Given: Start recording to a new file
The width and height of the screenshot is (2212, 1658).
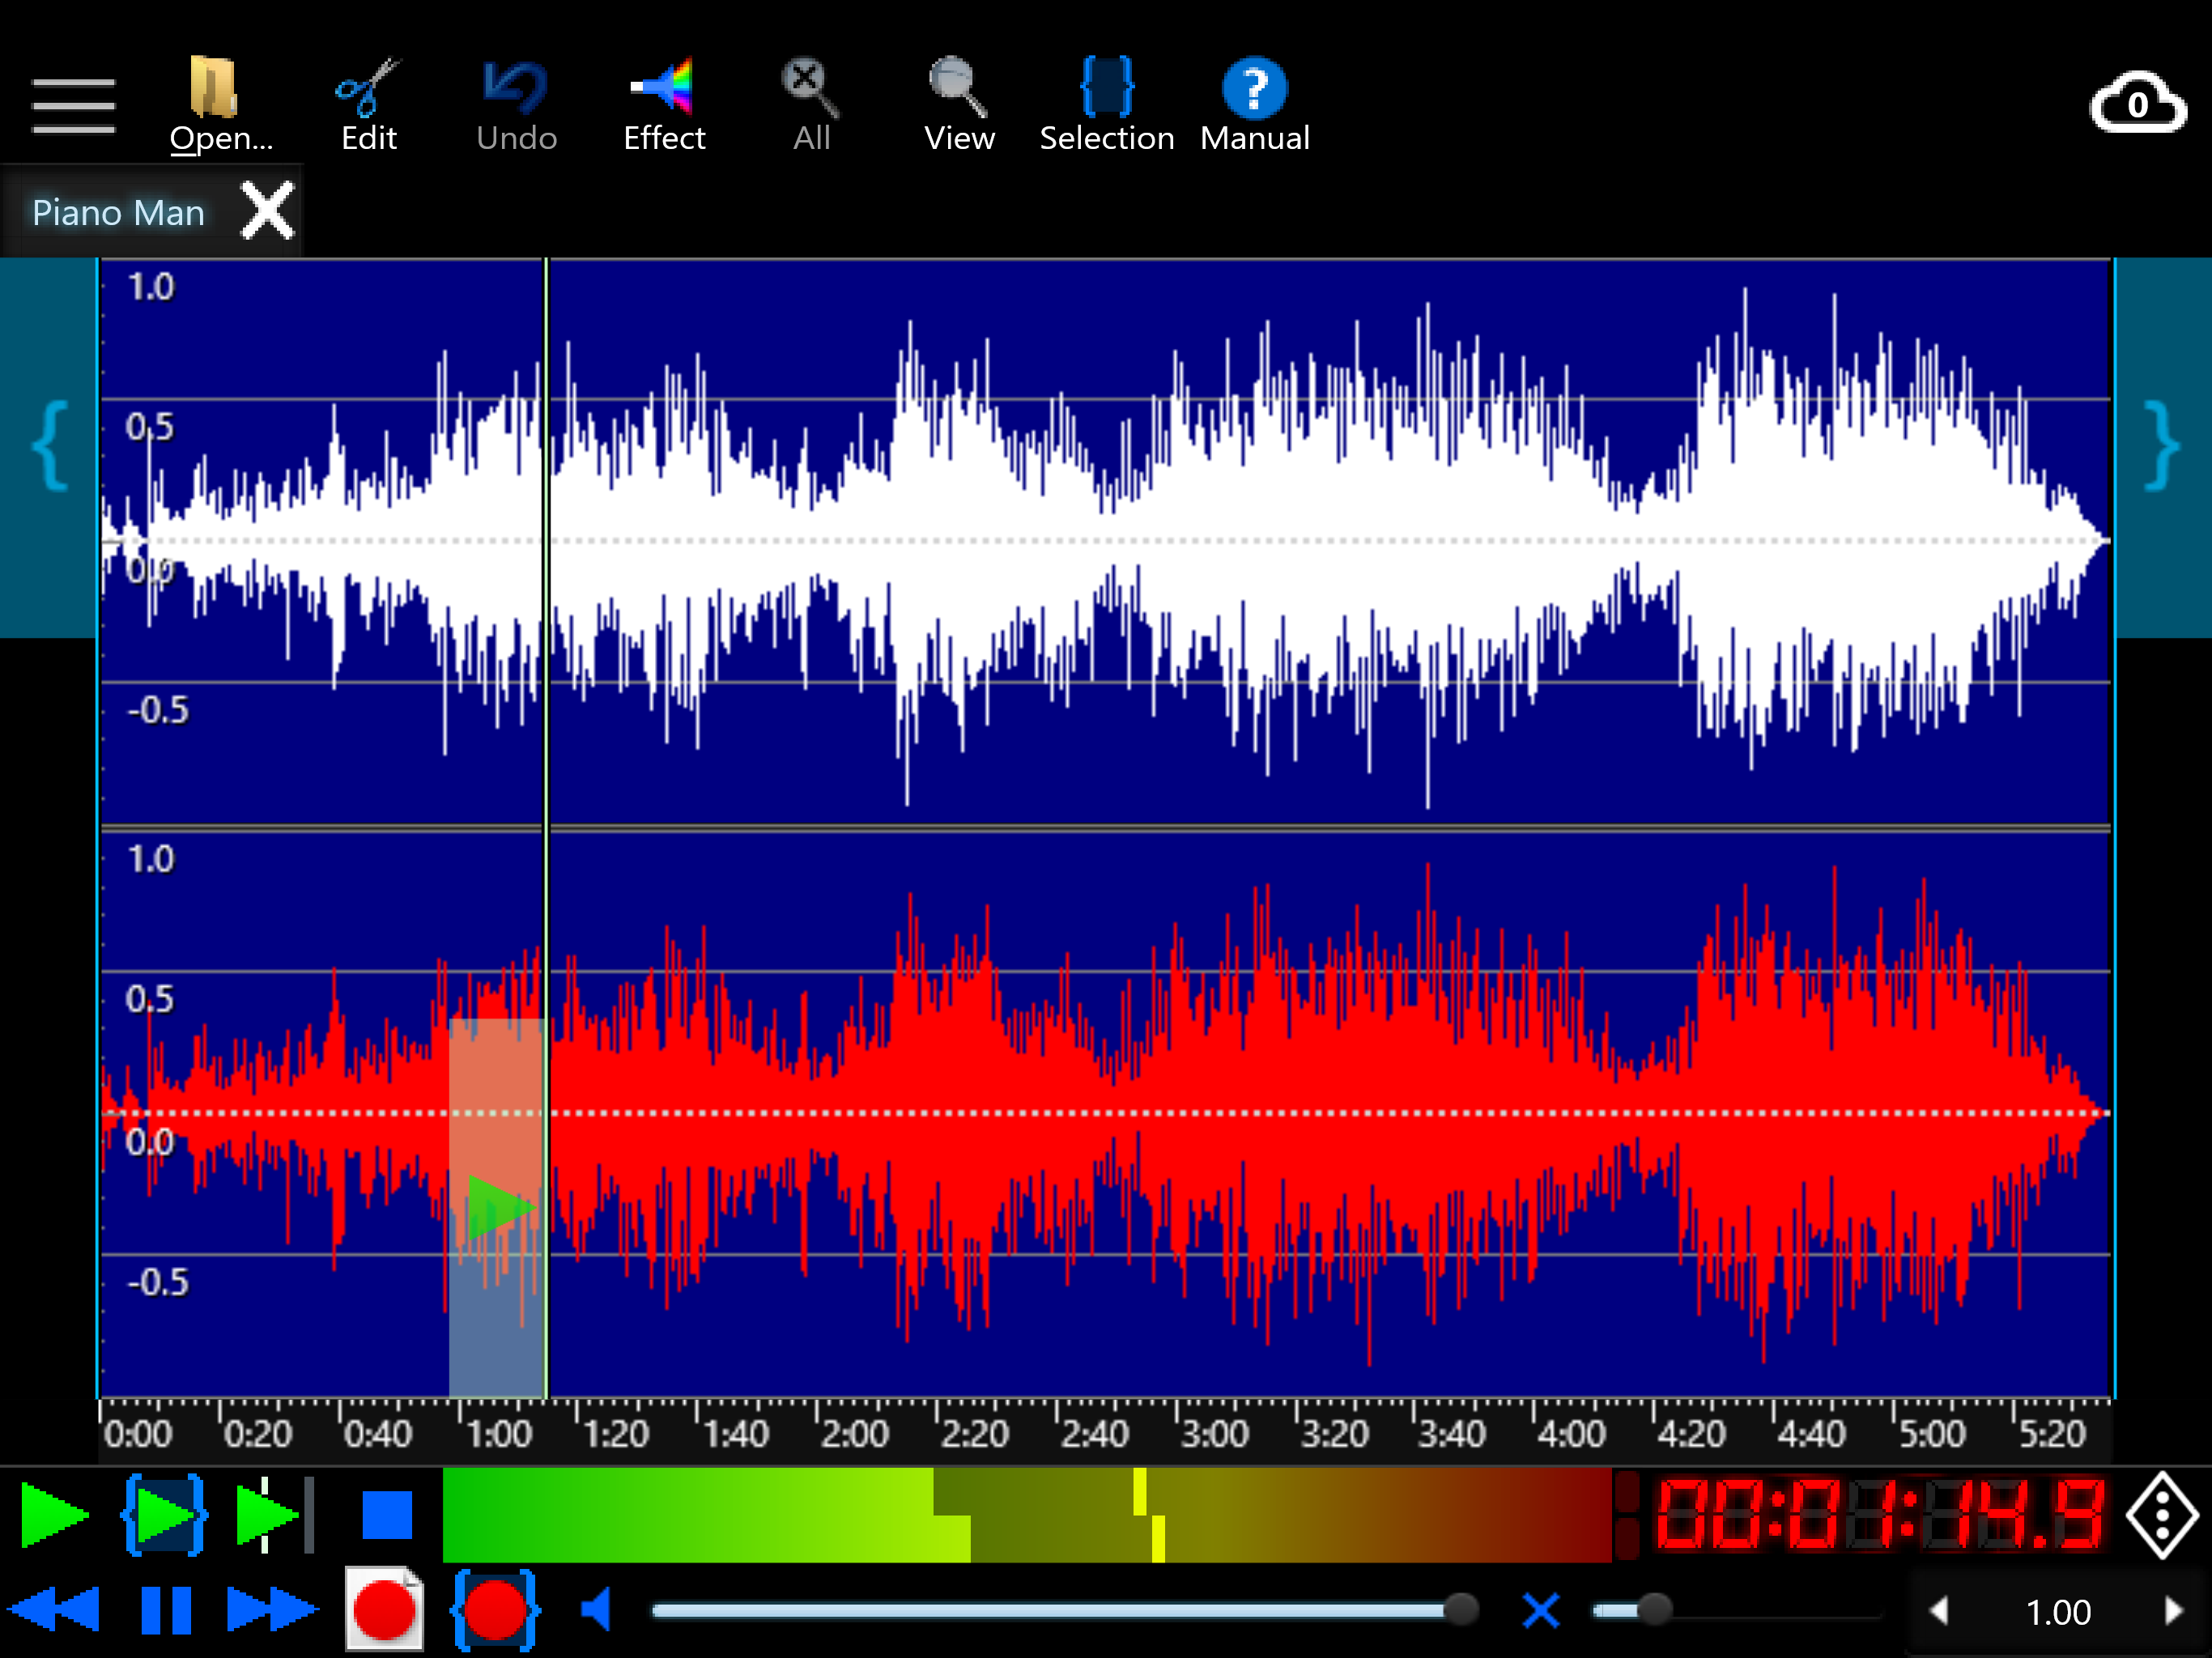Looking at the screenshot, I should point(385,1610).
